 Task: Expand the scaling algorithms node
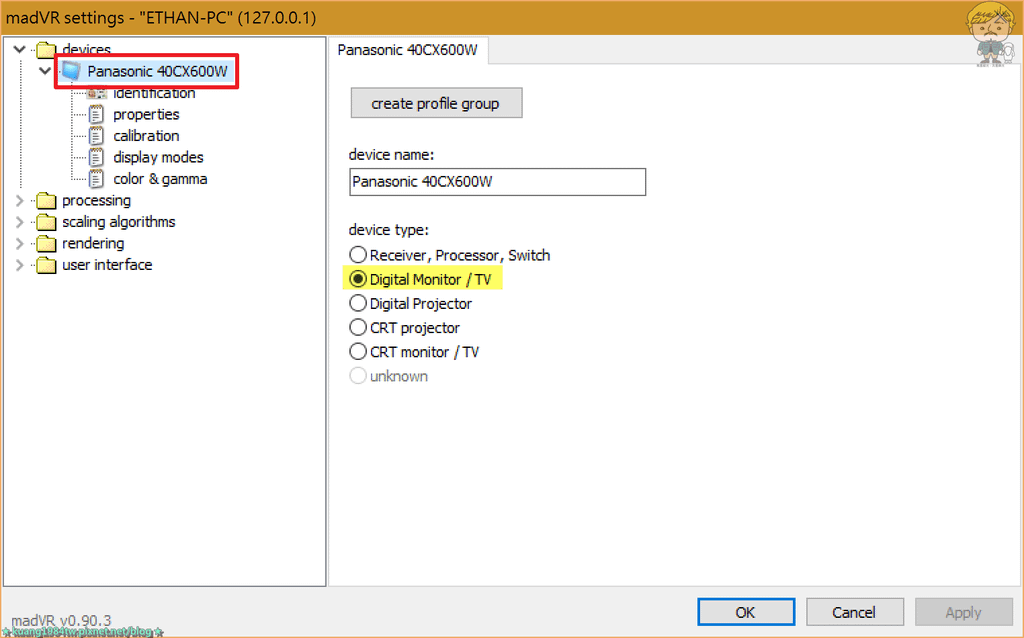pyautogui.click(x=20, y=222)
